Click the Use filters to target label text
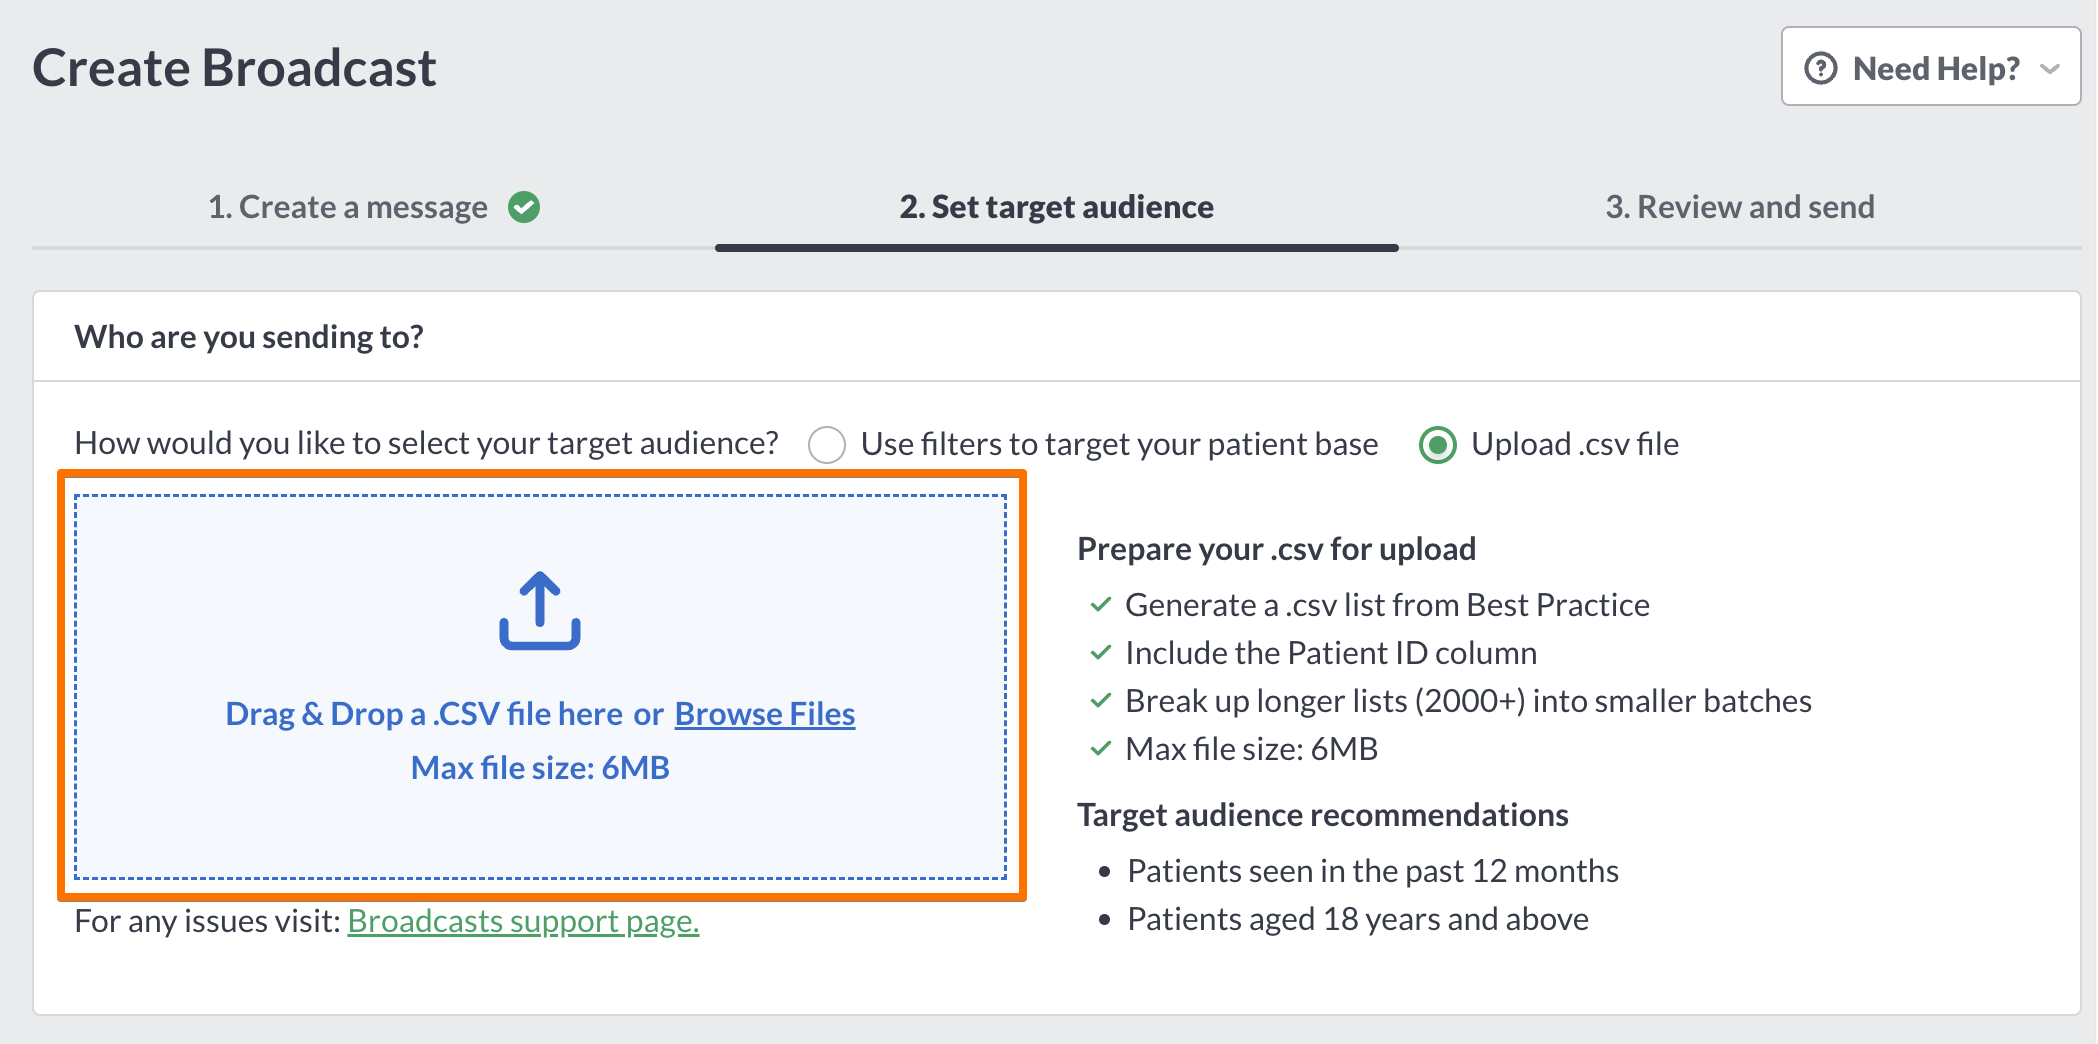This screenshot has width=2098, height=1044. pyautogui.click(x=1119, y=444)
